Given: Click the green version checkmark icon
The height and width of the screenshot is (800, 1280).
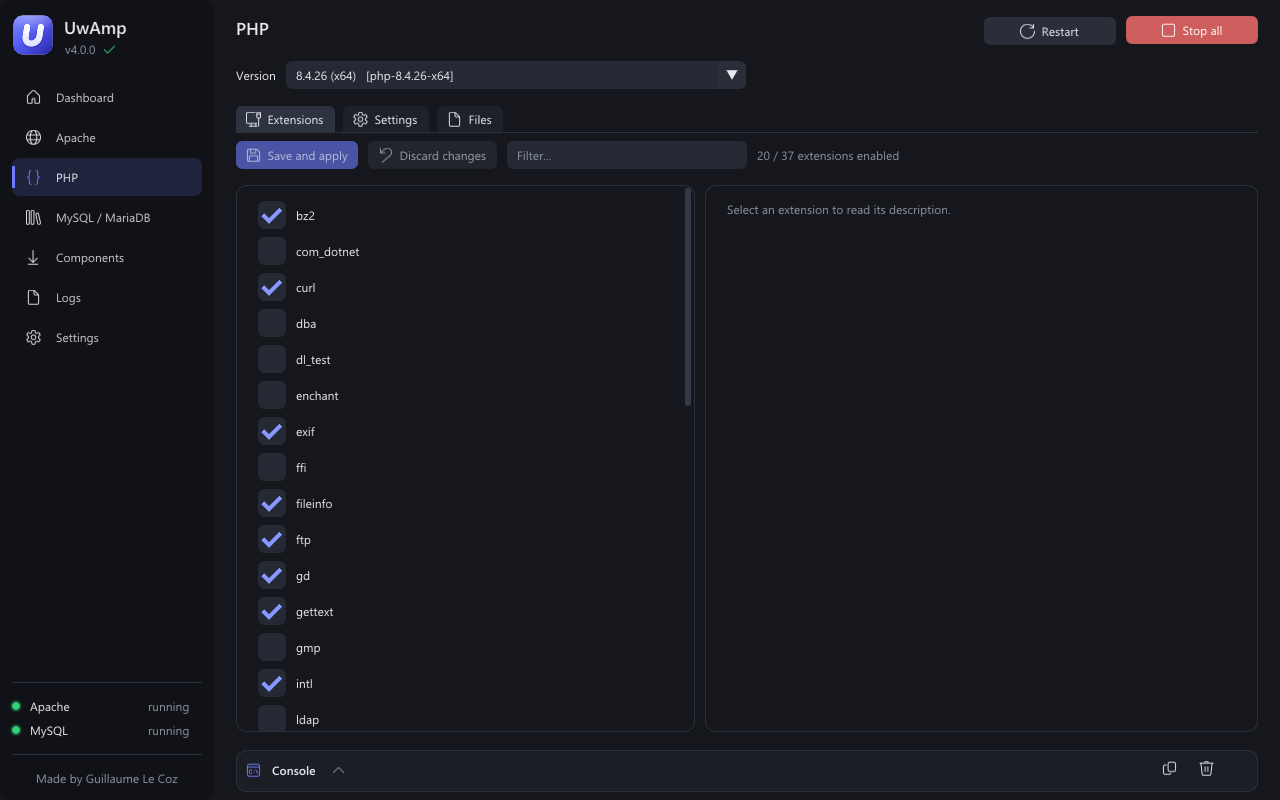Looking at the screenshot, I should (109, 50).
